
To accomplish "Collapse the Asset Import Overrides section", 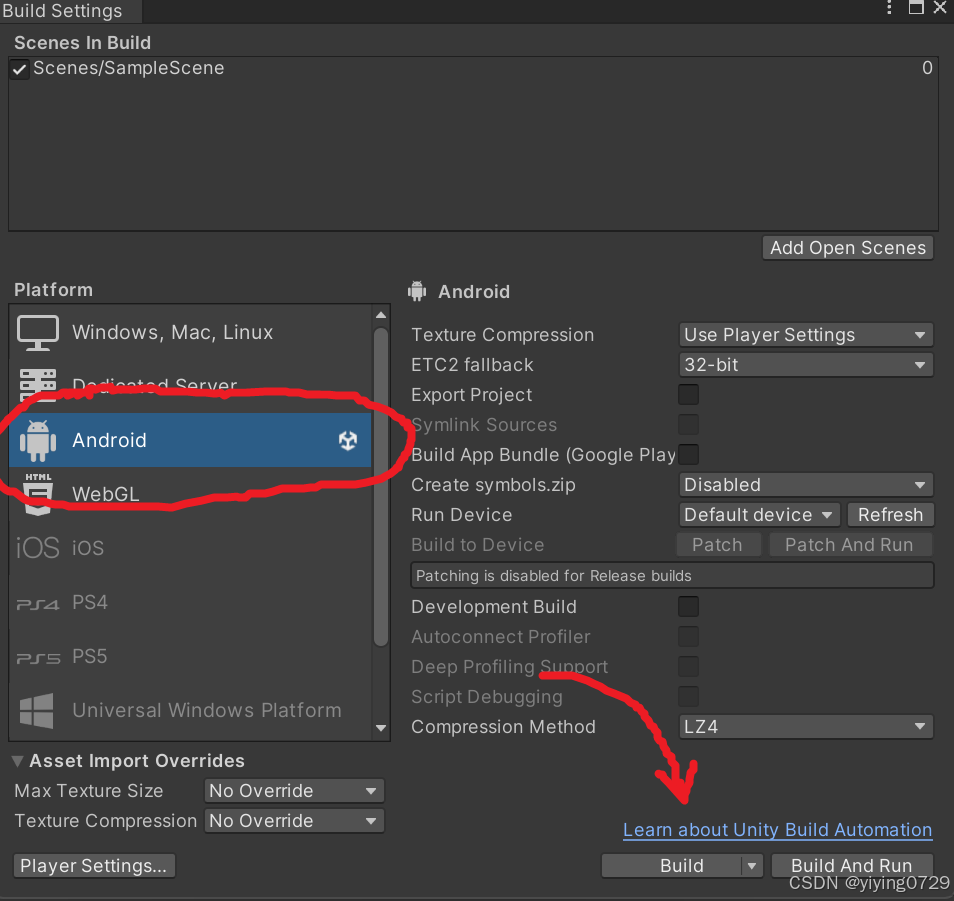I will coord(18,761).
